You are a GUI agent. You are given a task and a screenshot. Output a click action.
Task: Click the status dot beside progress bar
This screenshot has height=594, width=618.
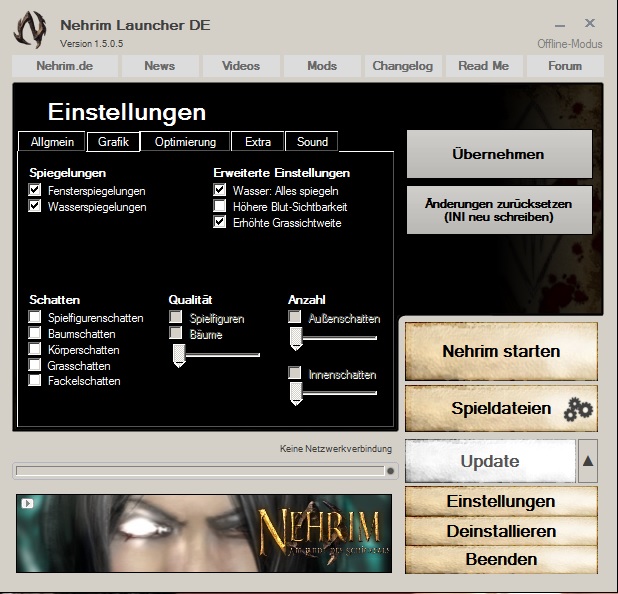390,471
